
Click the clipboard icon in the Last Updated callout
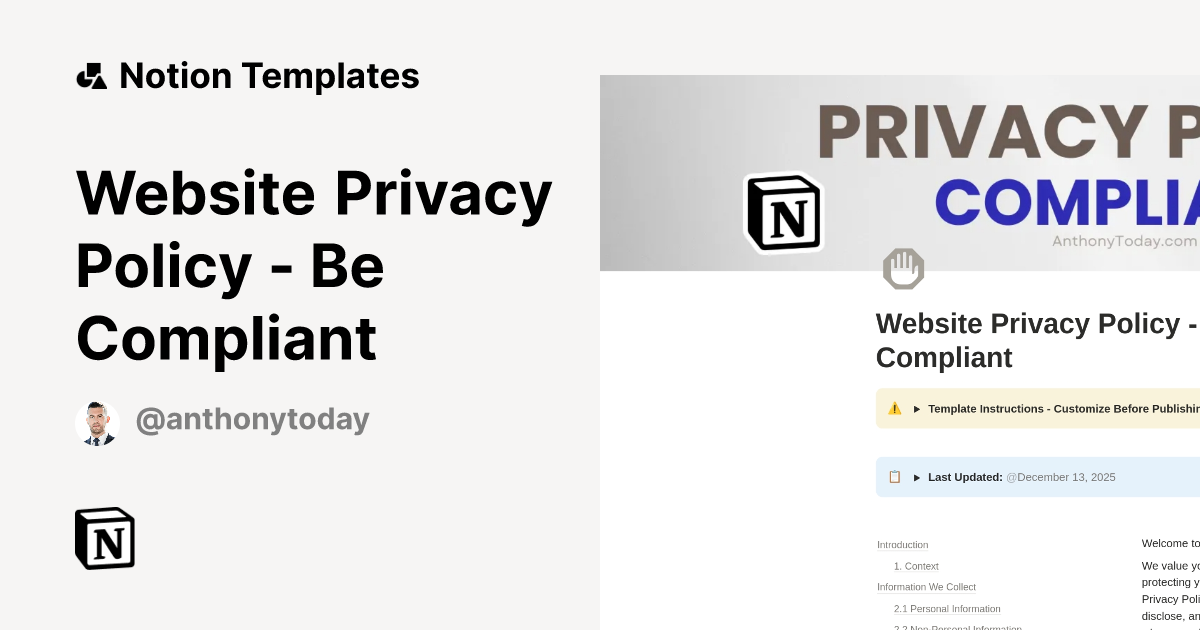pos(894,477)
